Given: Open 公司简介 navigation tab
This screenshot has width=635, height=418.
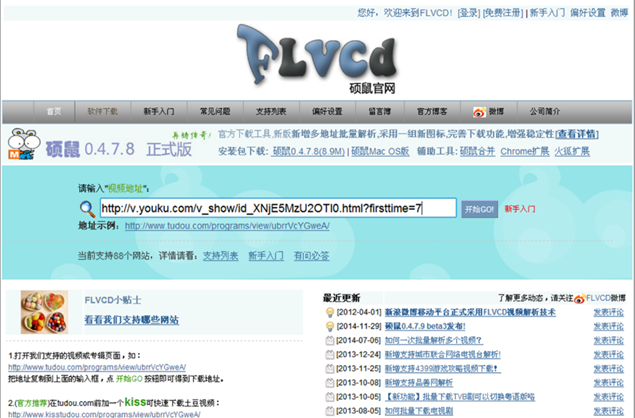Looking at the screenshot, I should pyautogui.click(x=545, y=111).
